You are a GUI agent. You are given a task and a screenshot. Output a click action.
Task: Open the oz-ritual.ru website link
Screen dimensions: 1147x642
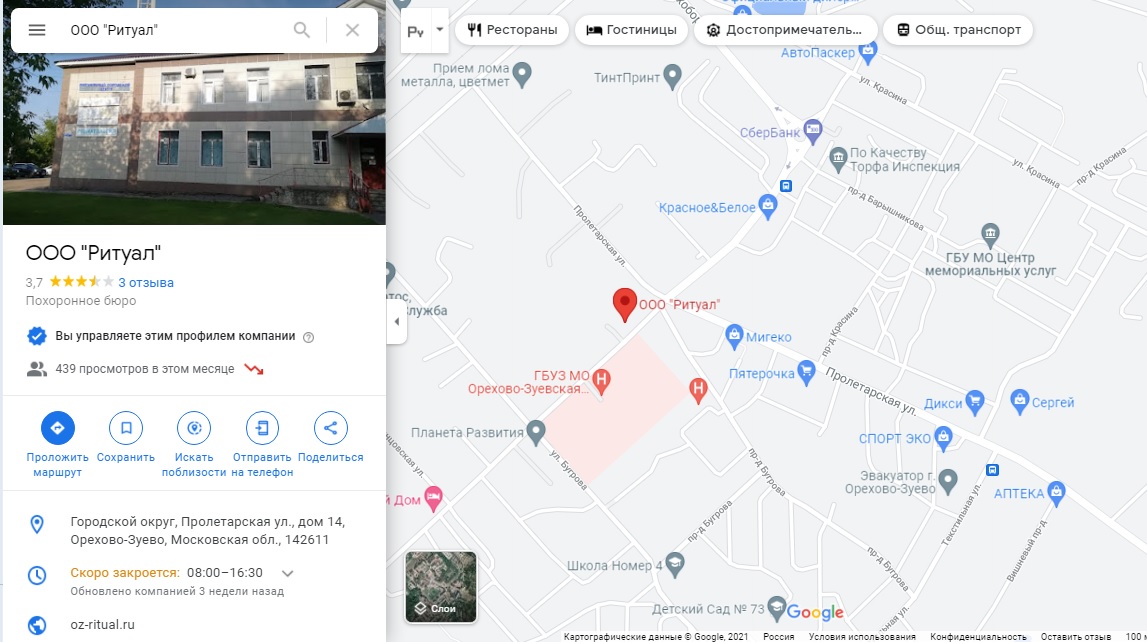pyautogui.click(x=102, y=624)
